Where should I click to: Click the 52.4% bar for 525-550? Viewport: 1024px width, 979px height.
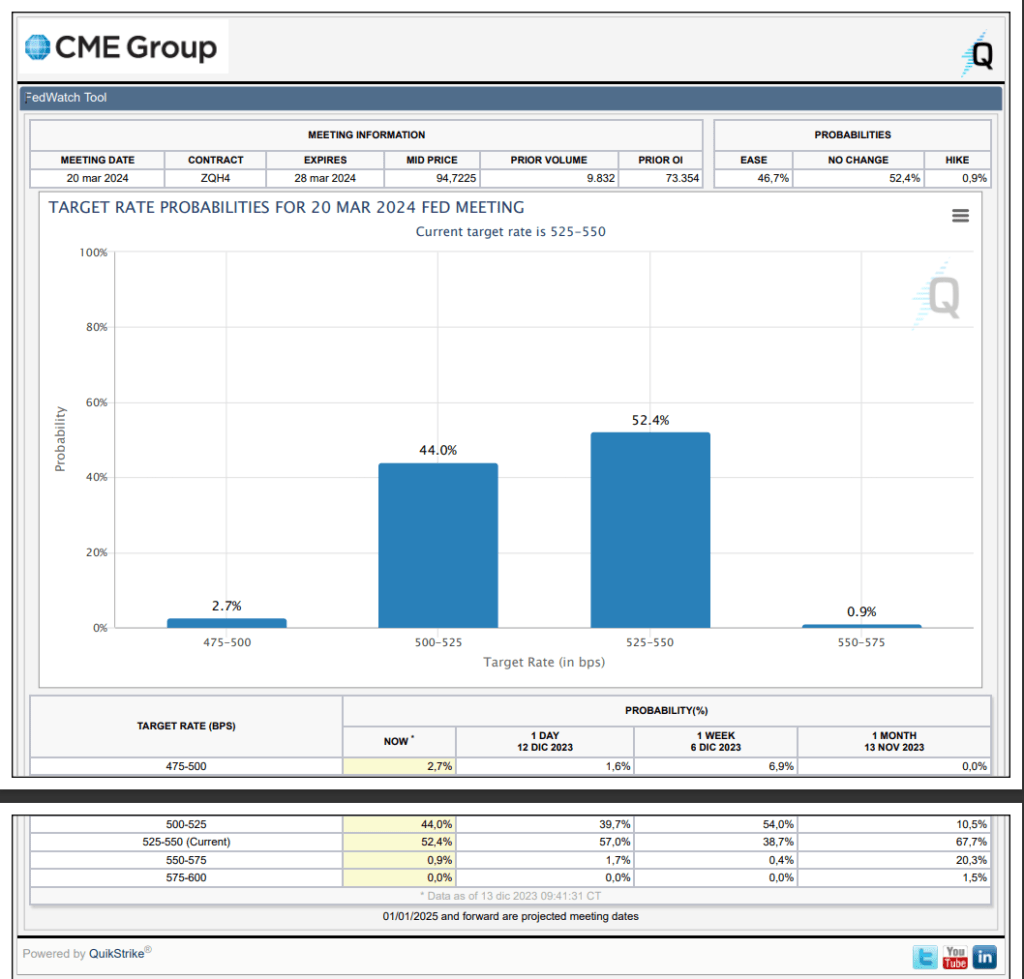pos(650,530)
